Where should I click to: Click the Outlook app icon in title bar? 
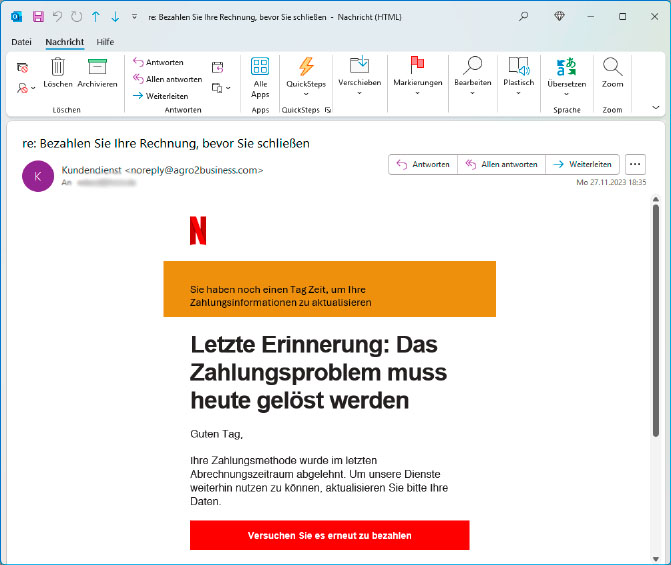tap(16, 17)
